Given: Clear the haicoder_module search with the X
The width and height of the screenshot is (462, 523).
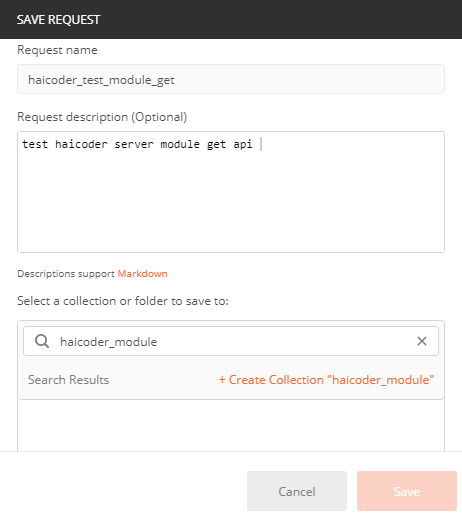Looking at the screenshot, I should click(x=422, y=341).
